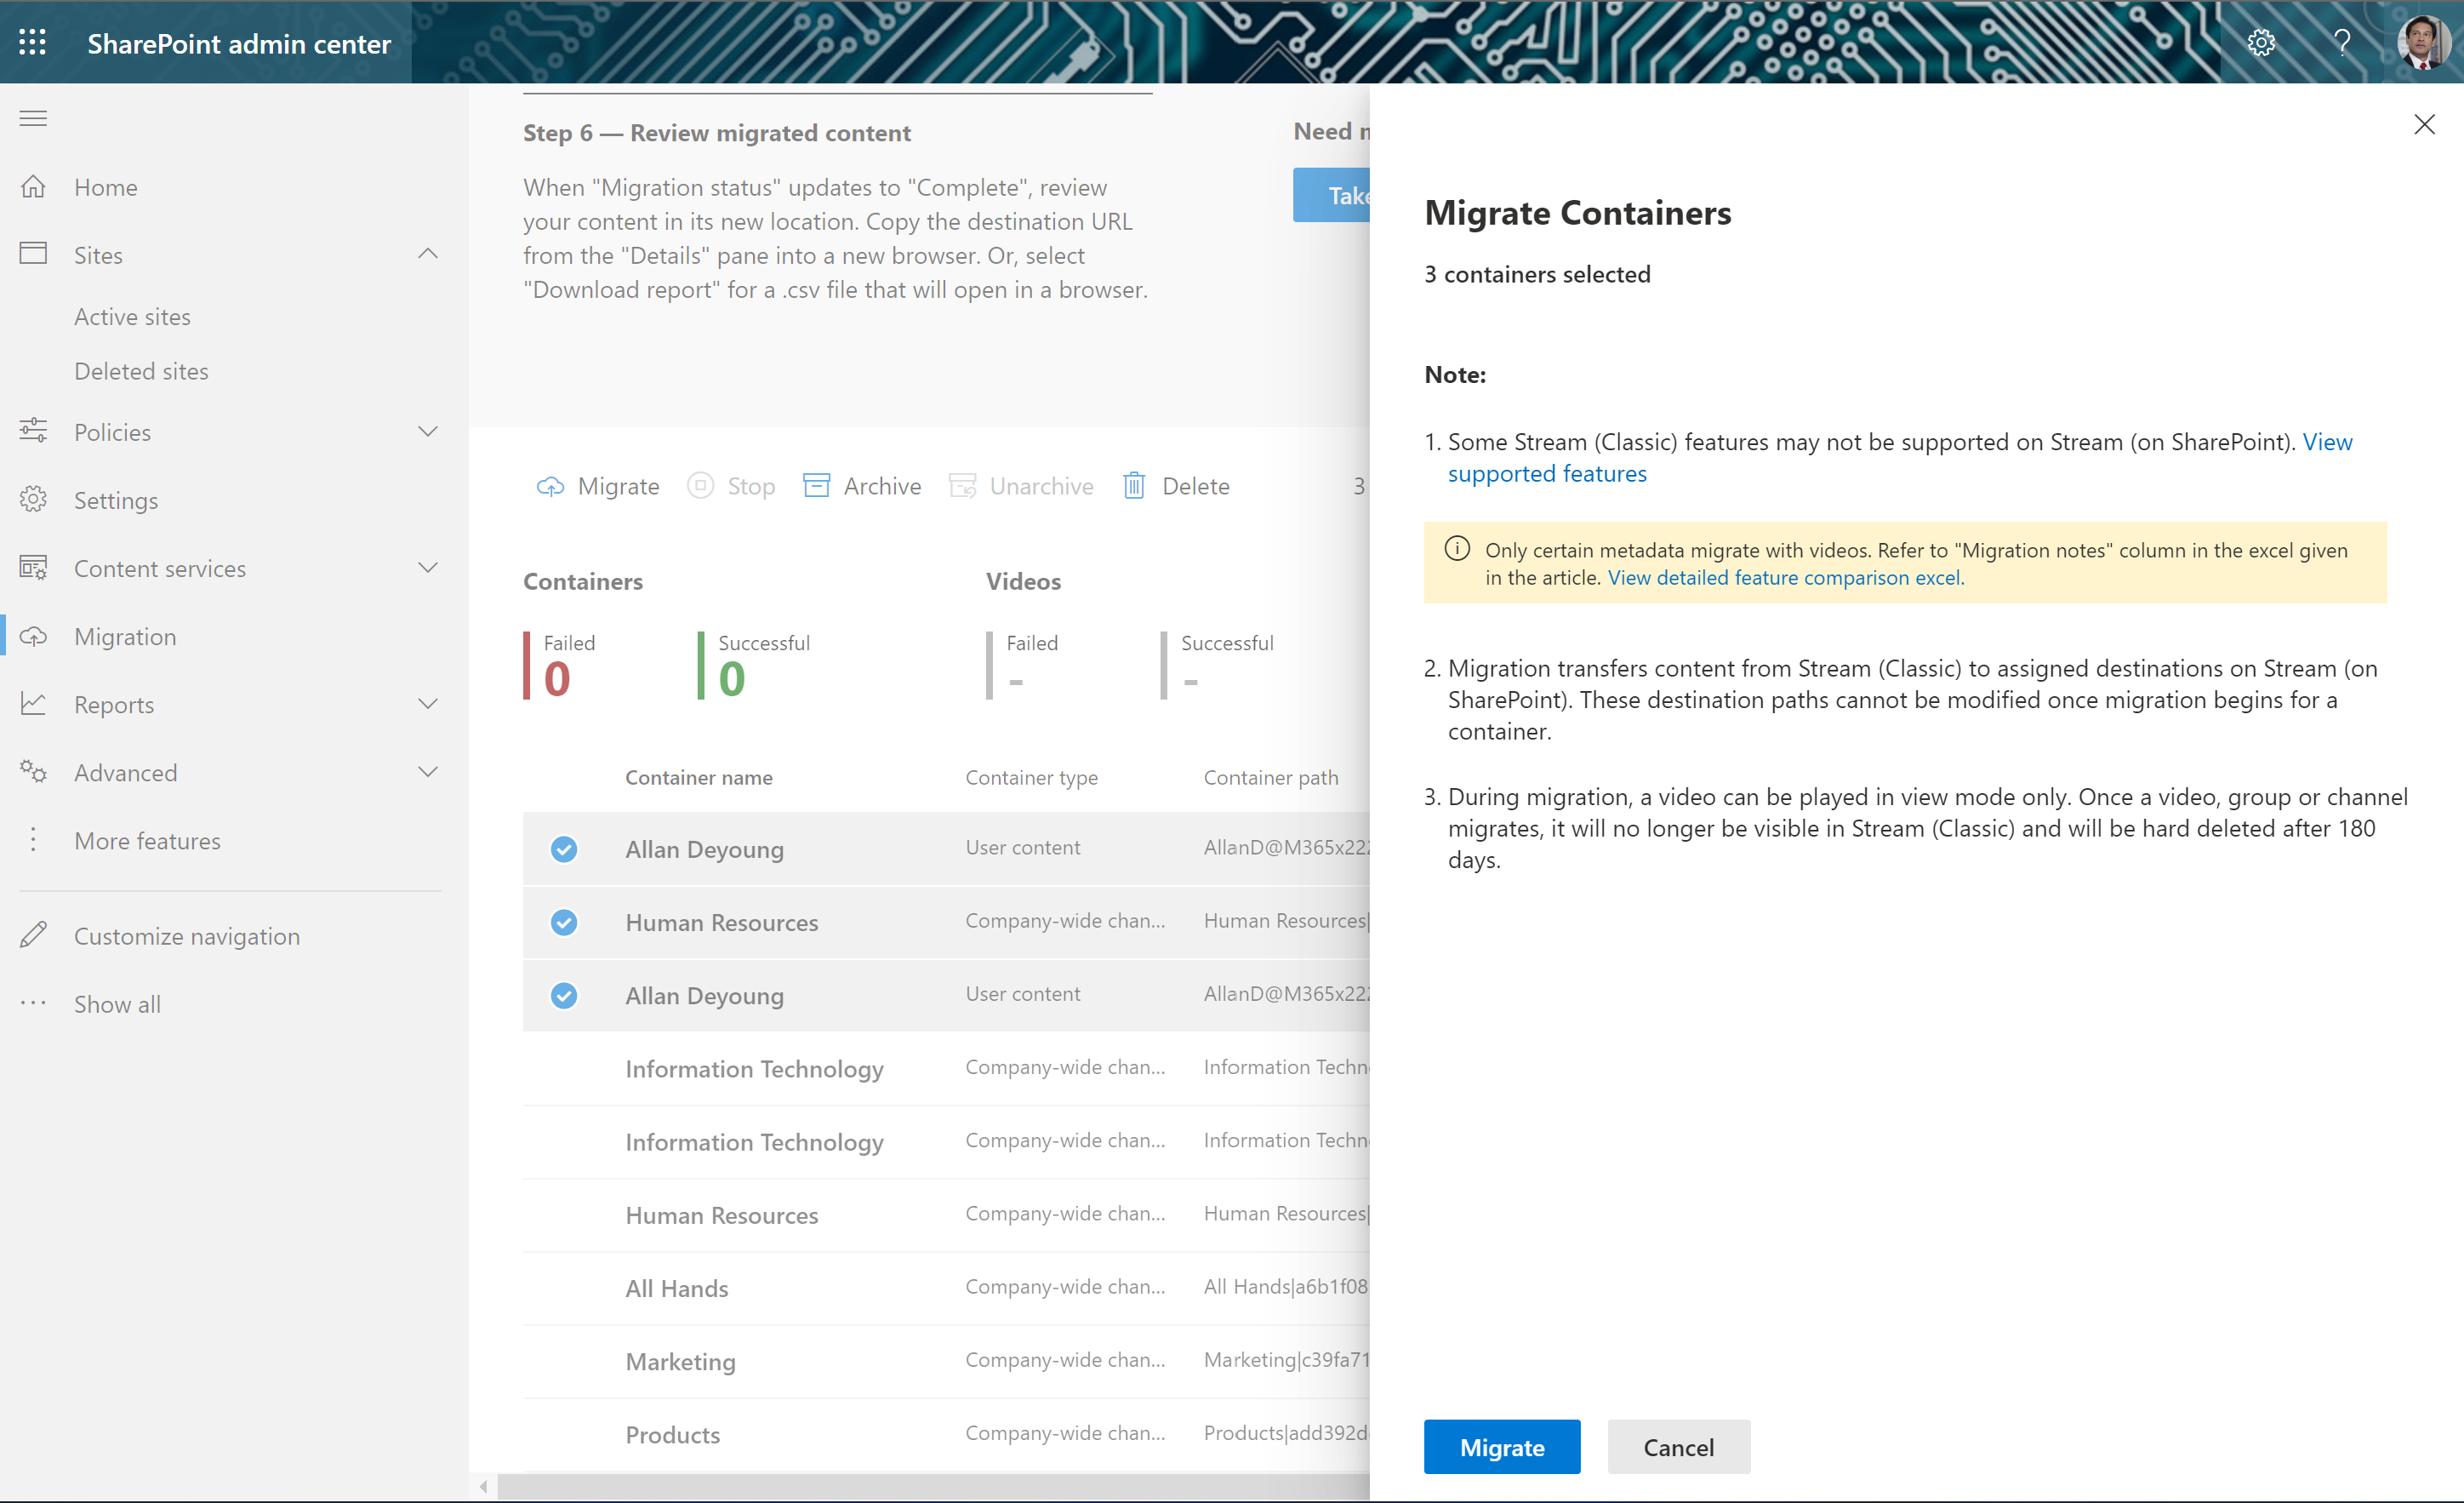Expand the Reports navigation section
Viewport: 2464px width, 1503px height.
[x=427, y=704]
